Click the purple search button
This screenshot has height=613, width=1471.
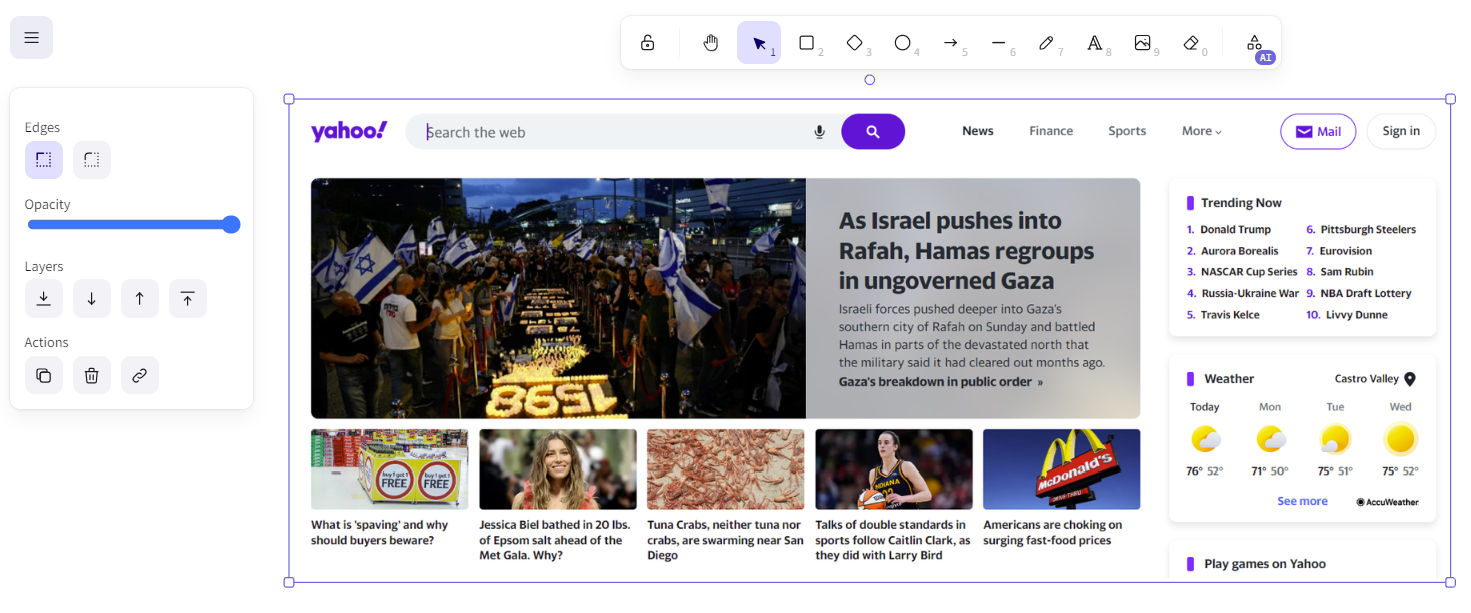873,132
